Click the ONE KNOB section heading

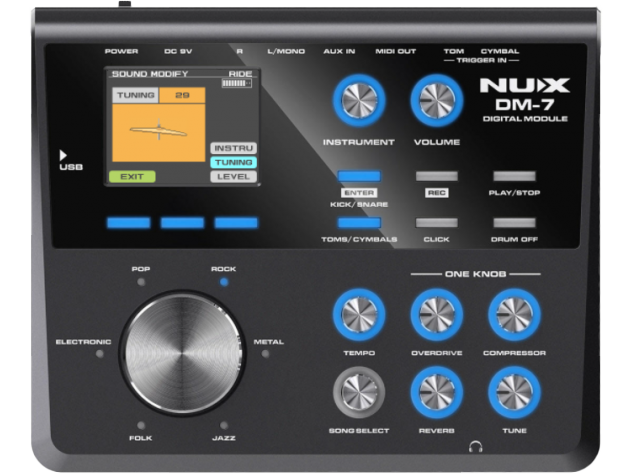[476, 274]
